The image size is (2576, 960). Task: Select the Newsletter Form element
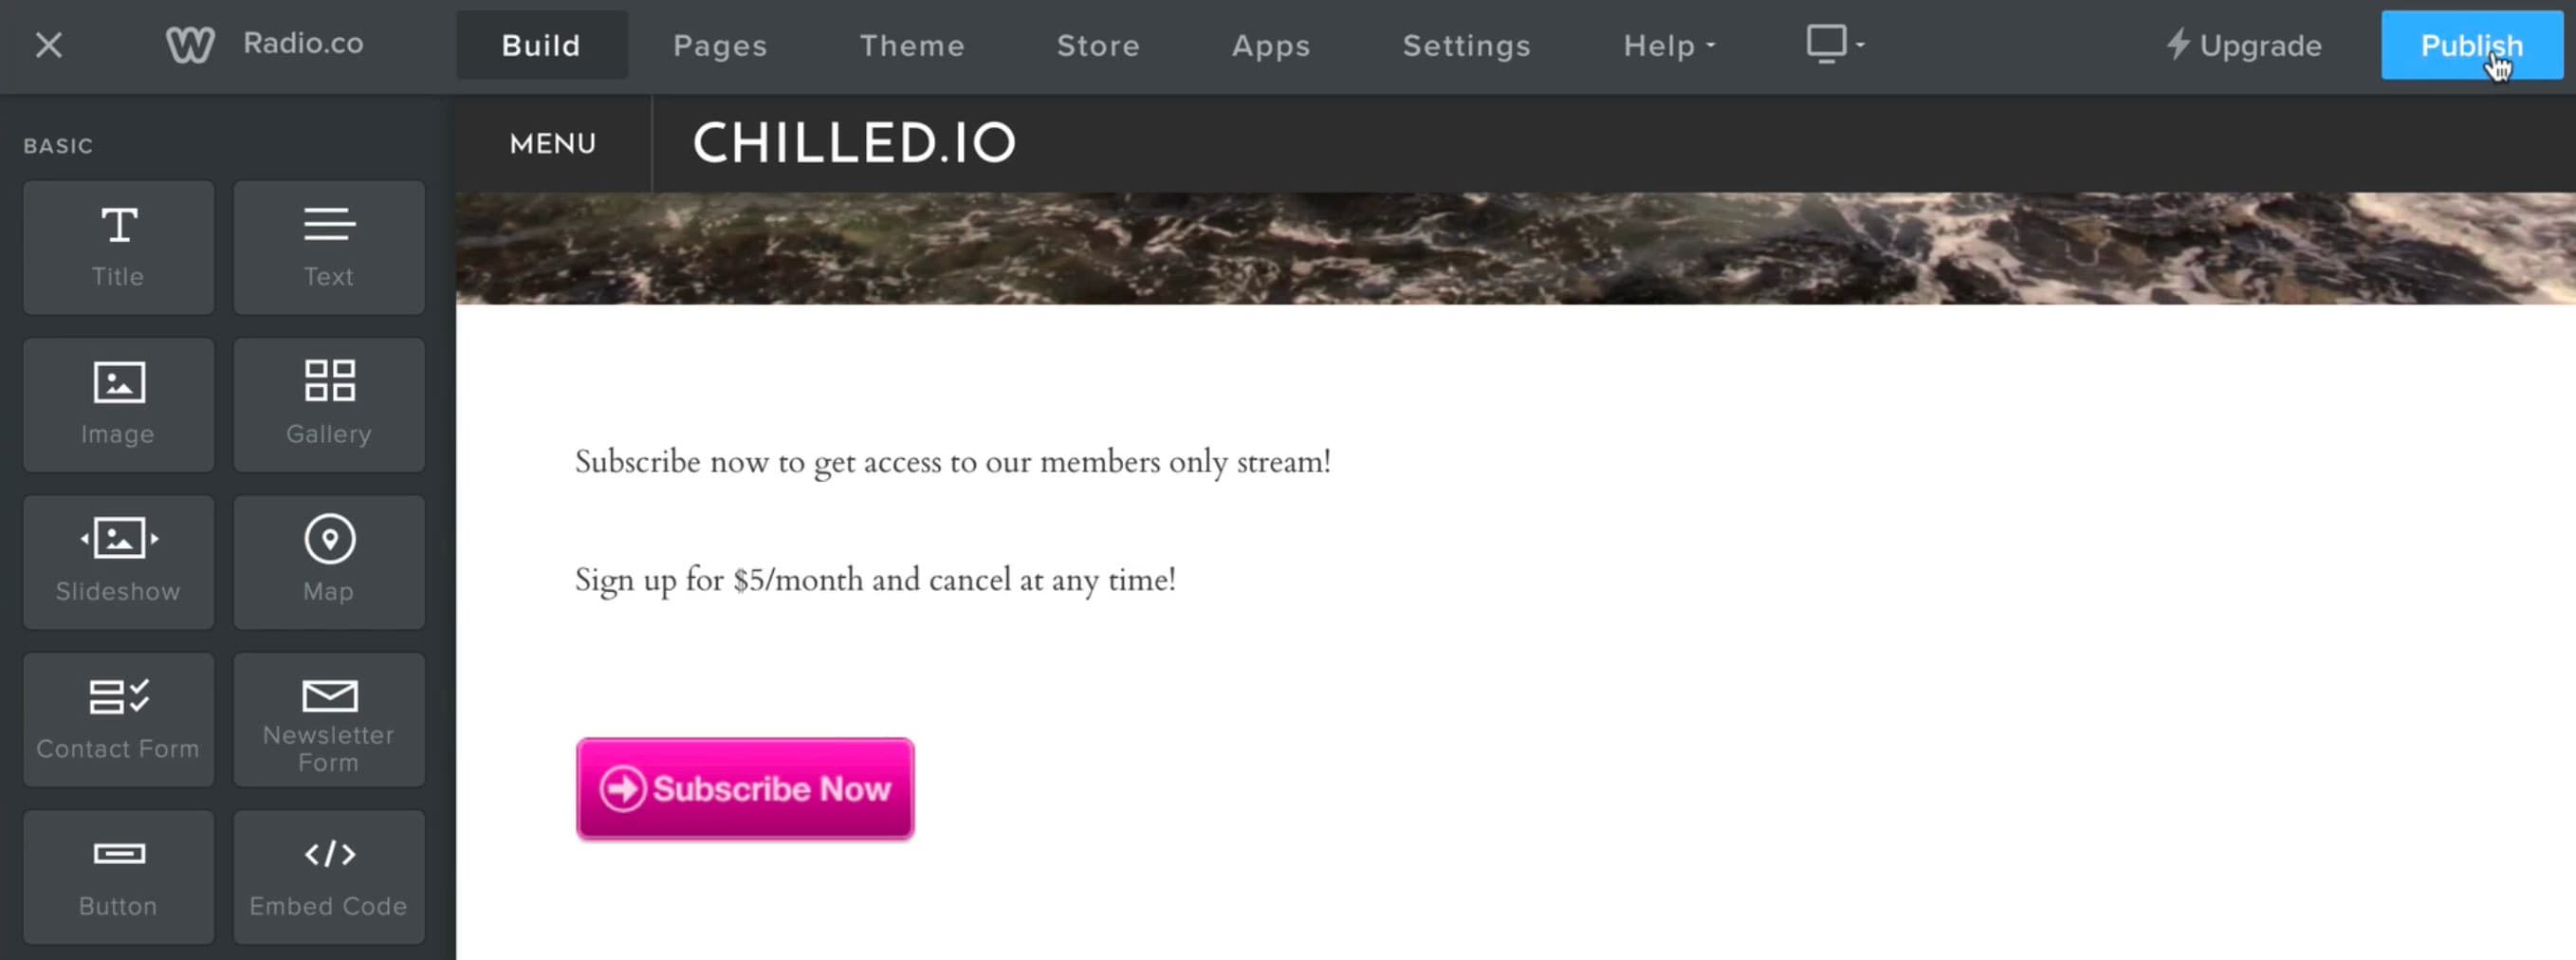pyautogui.click(x=328, y=719)
